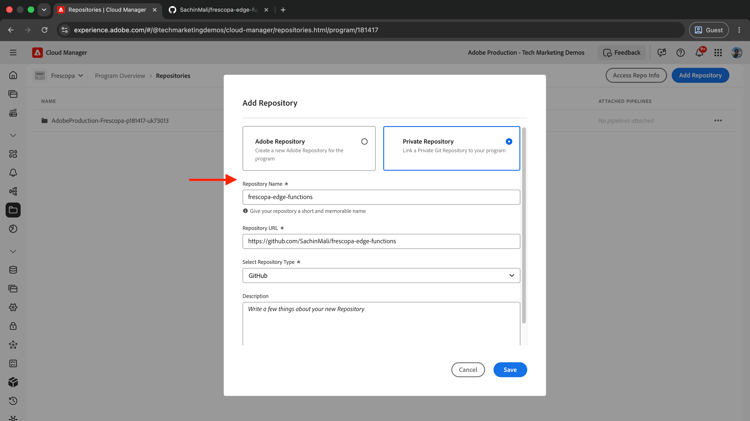750x421 pixels.
Task: Click the ATTACHED PIPELINES column header
Action: (x=625, y=101)
